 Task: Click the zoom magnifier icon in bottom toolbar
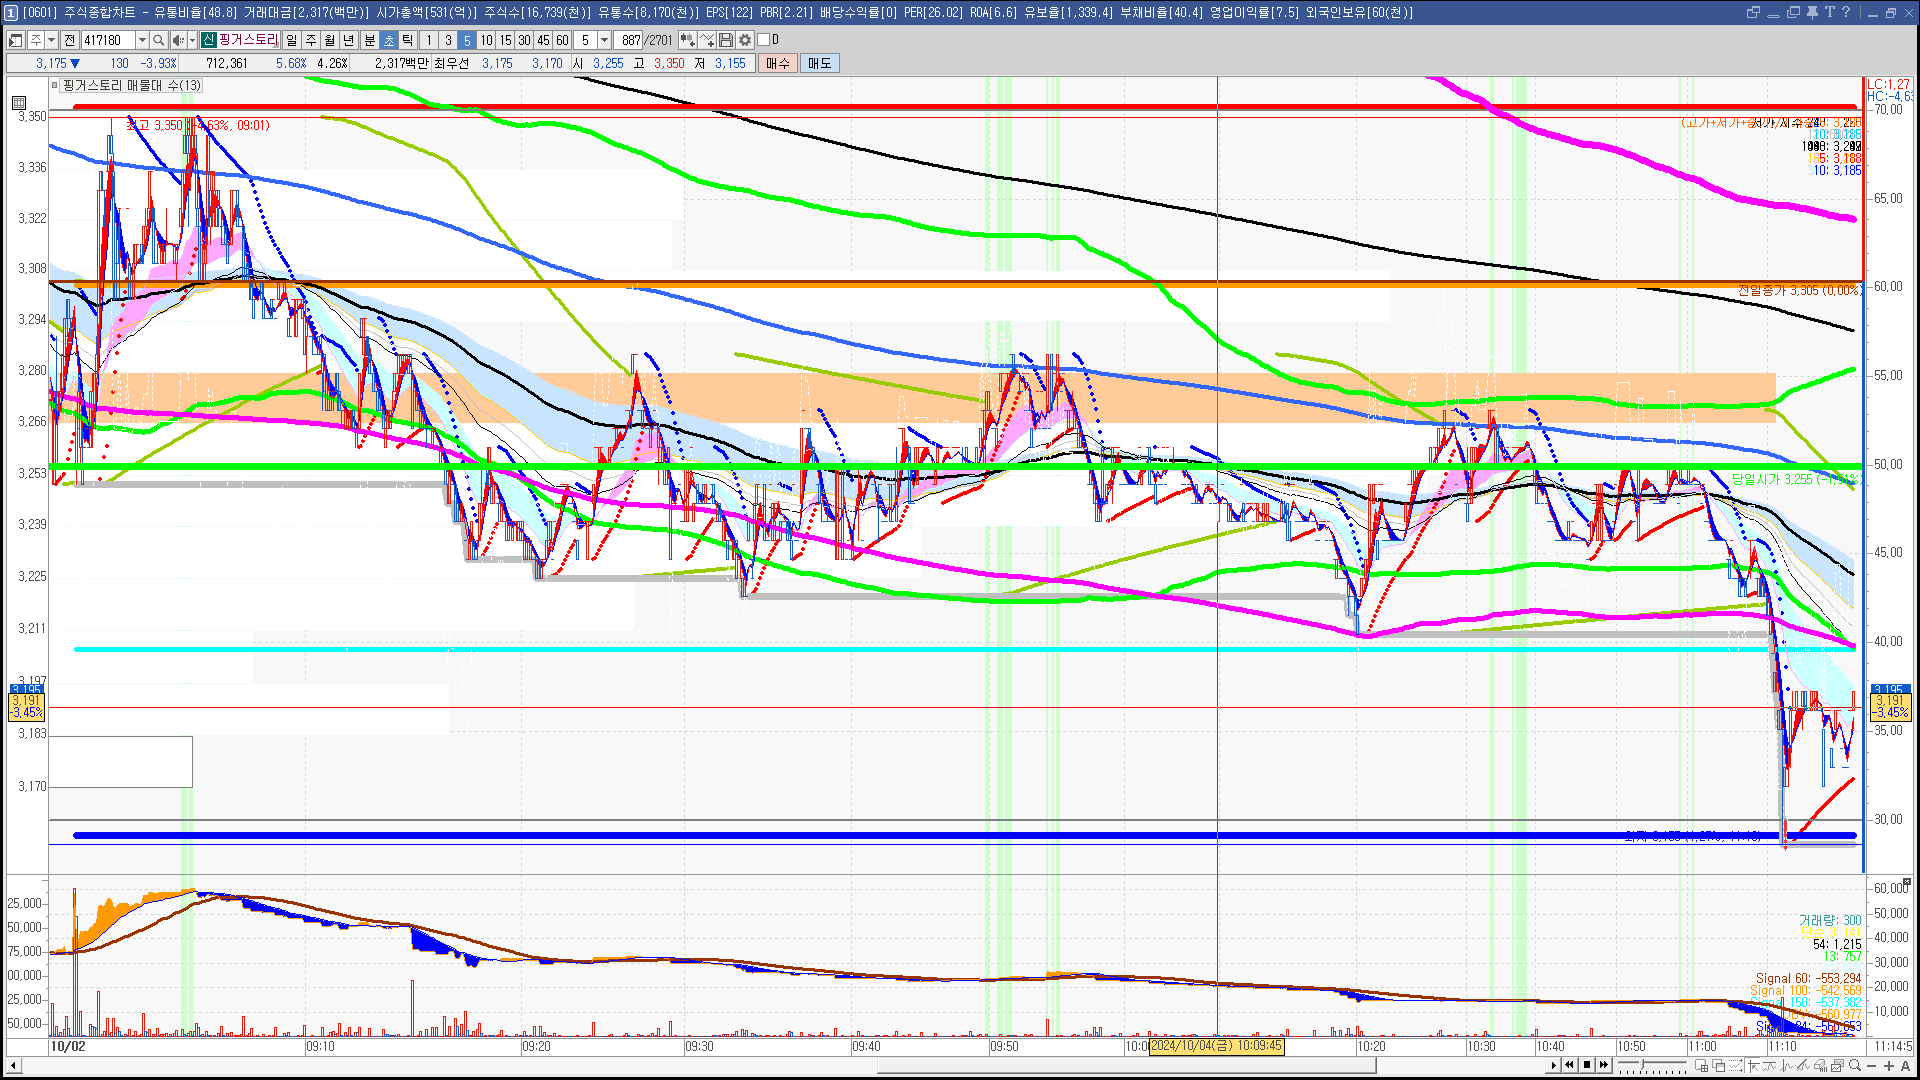point(1855,1065)
